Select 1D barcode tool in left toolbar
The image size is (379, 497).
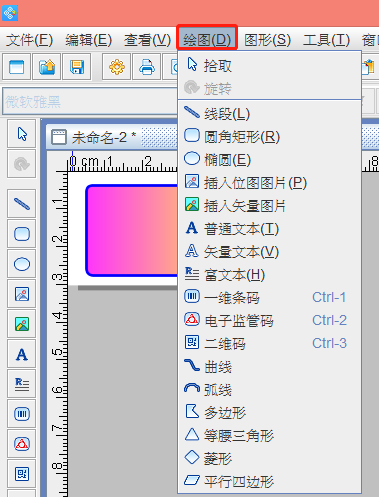click(x=22, y=414)
